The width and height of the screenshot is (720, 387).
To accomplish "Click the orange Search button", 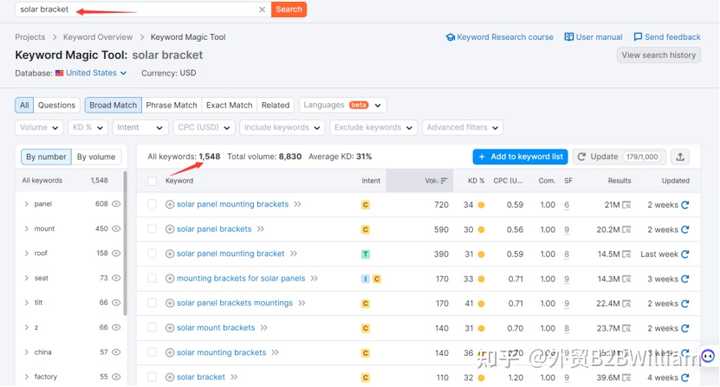I will [x=289, y=9].
